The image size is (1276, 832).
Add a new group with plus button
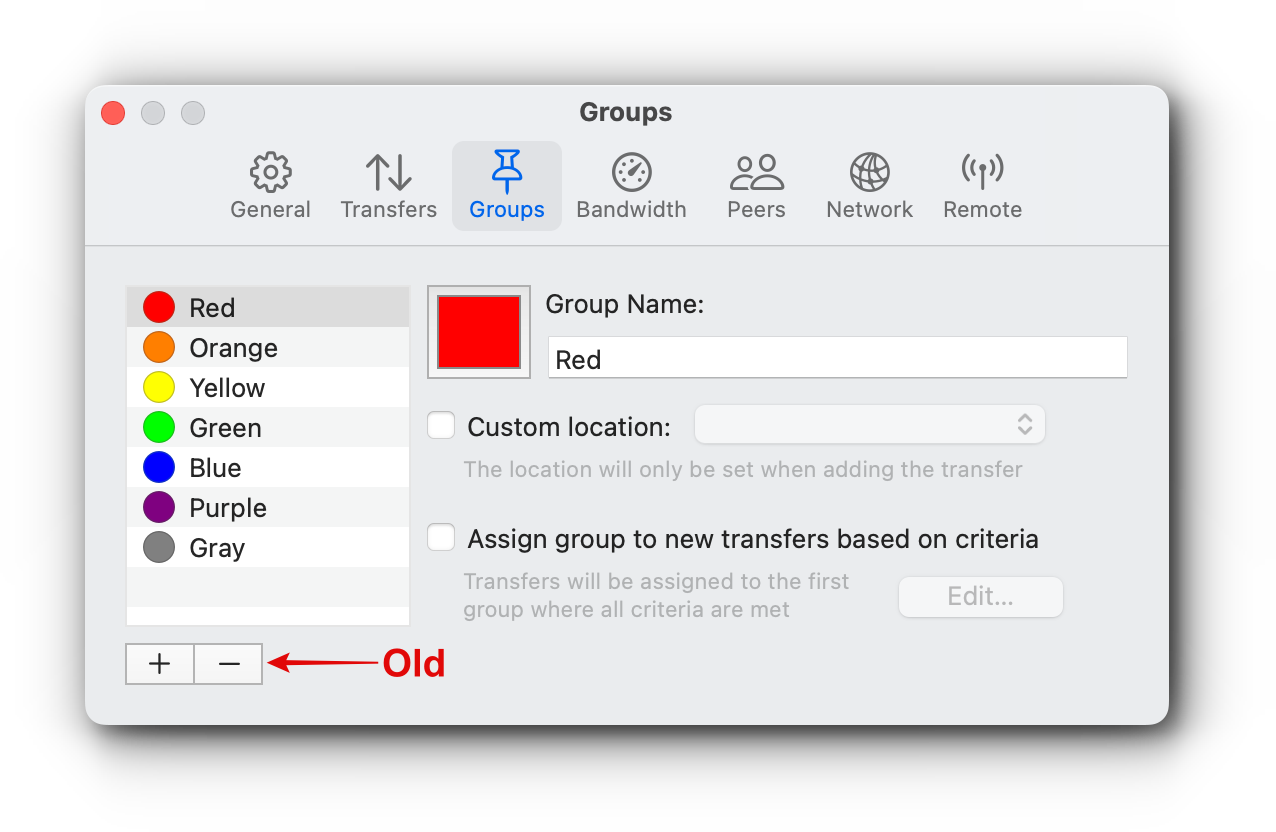coord(160,664)
